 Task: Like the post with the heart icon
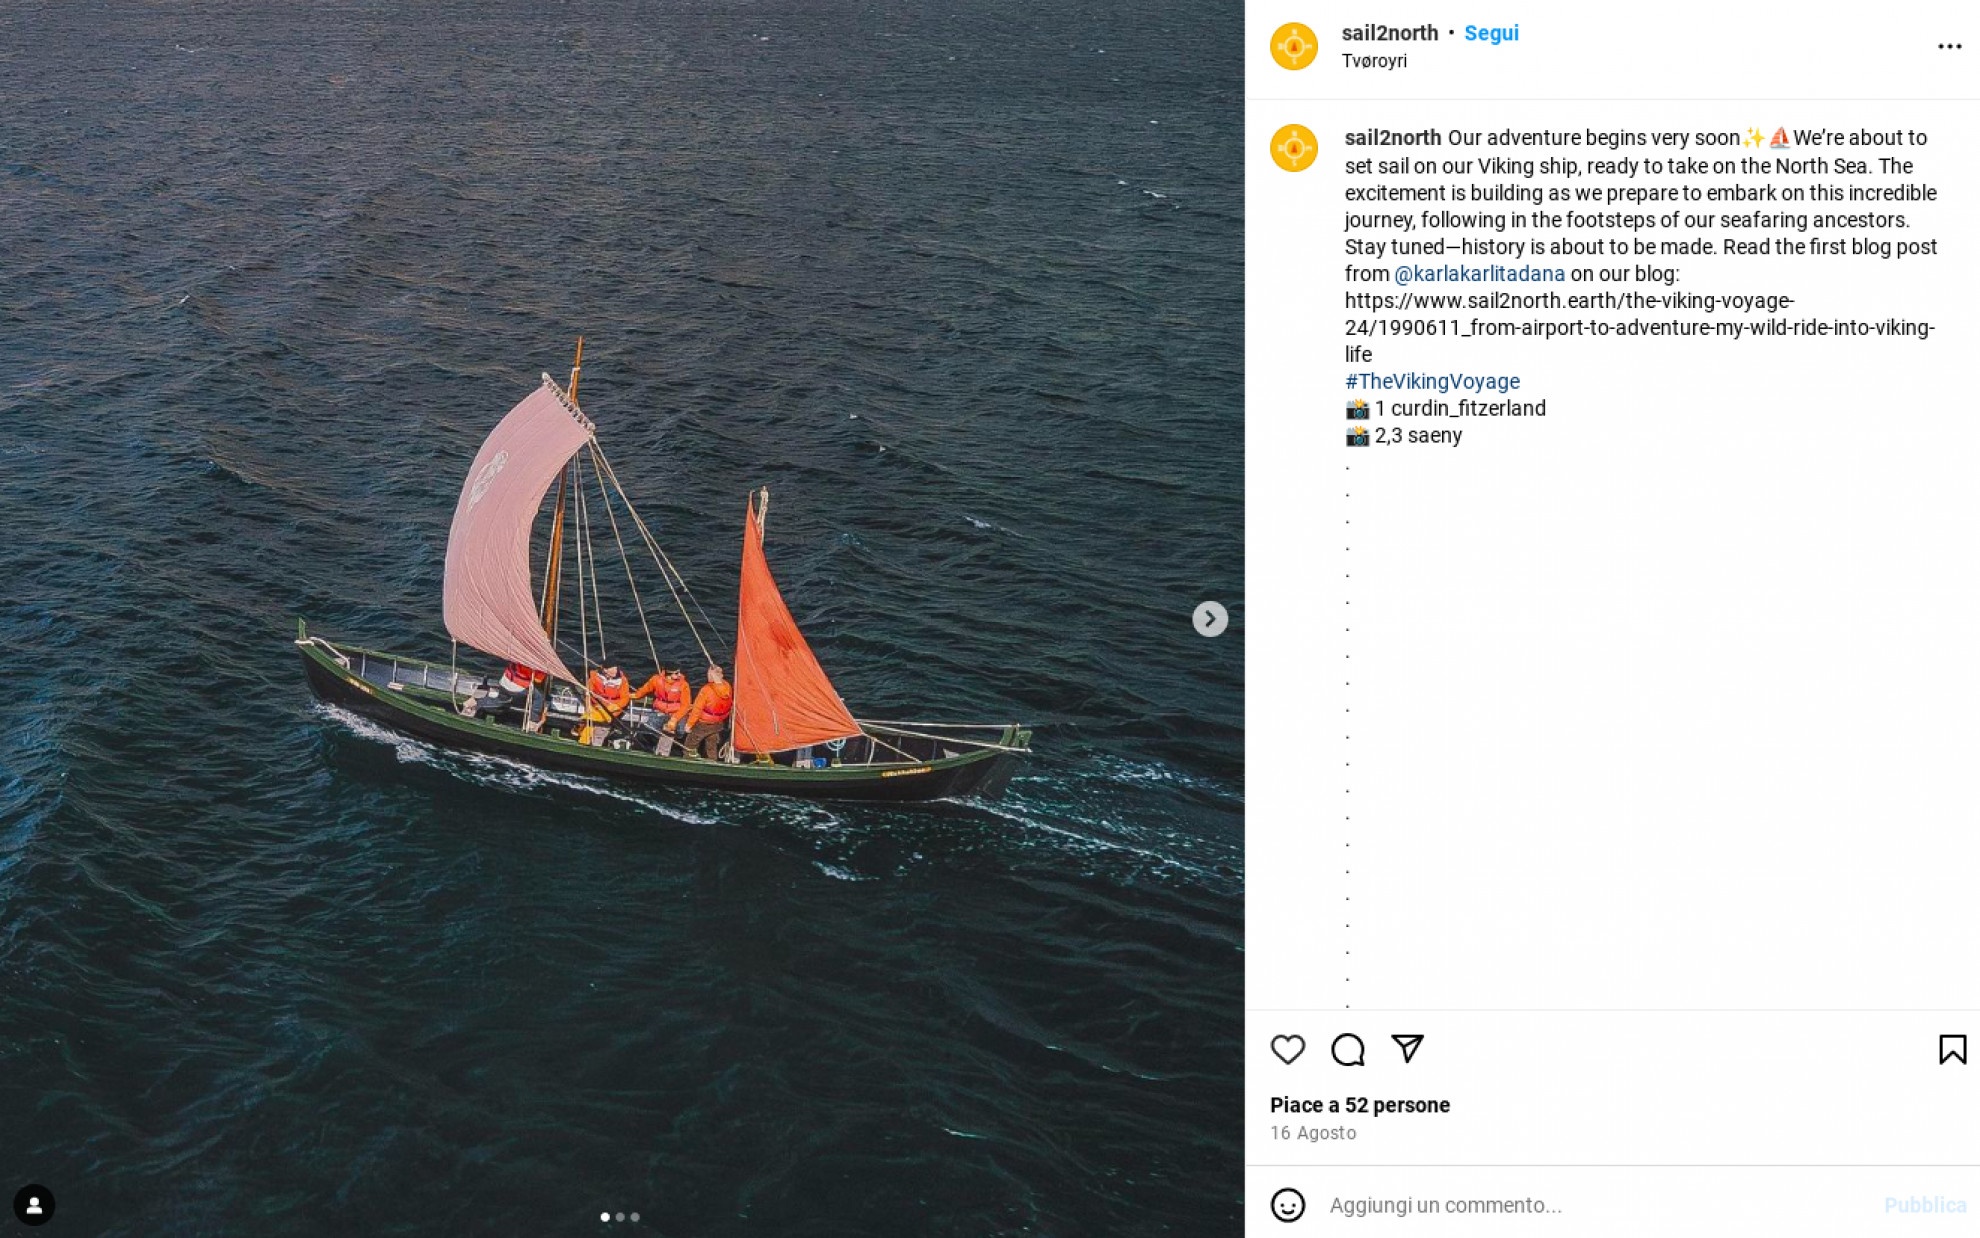coord(1288,1049)
